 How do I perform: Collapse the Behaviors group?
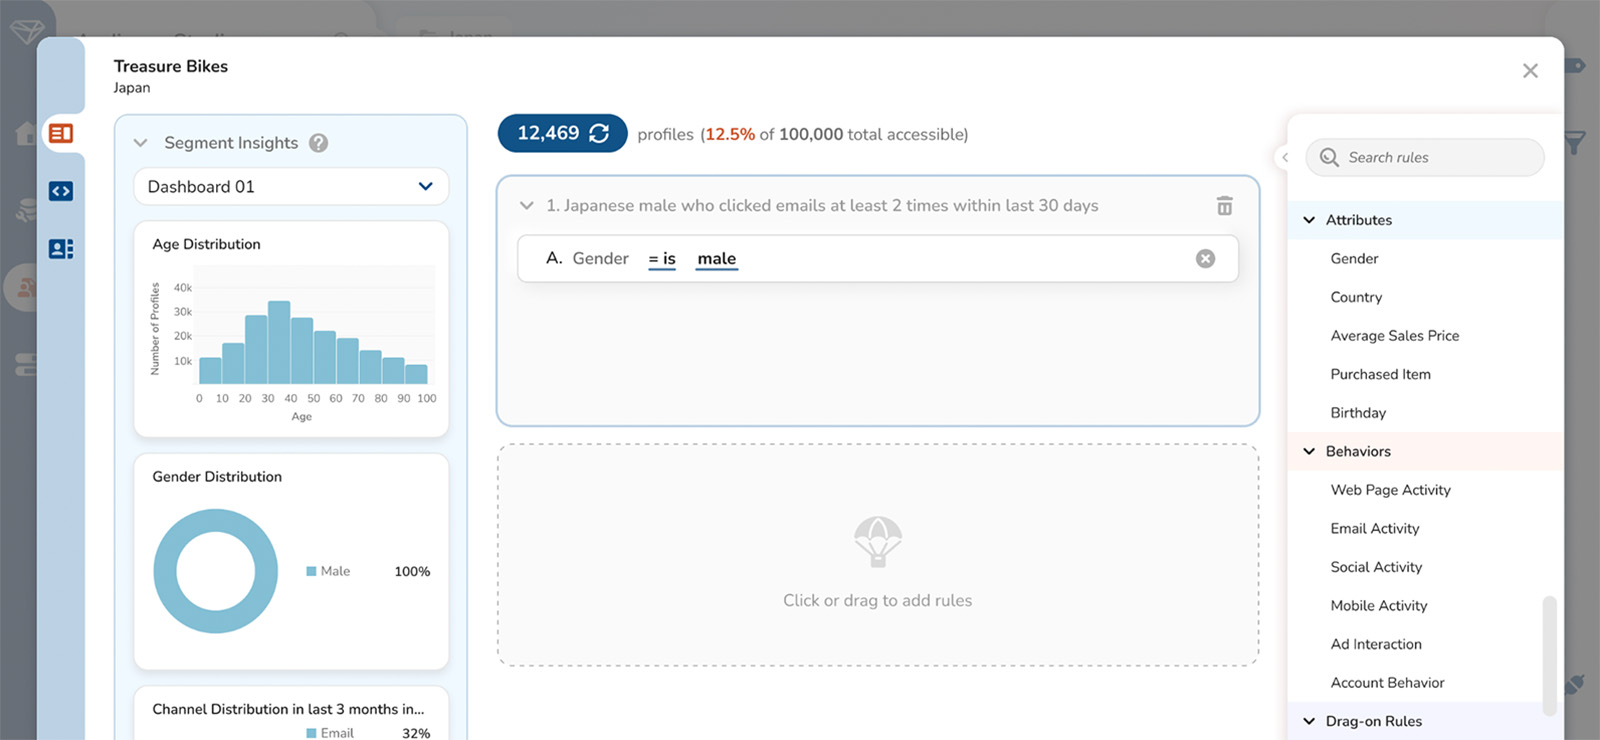click(1309, 451)
